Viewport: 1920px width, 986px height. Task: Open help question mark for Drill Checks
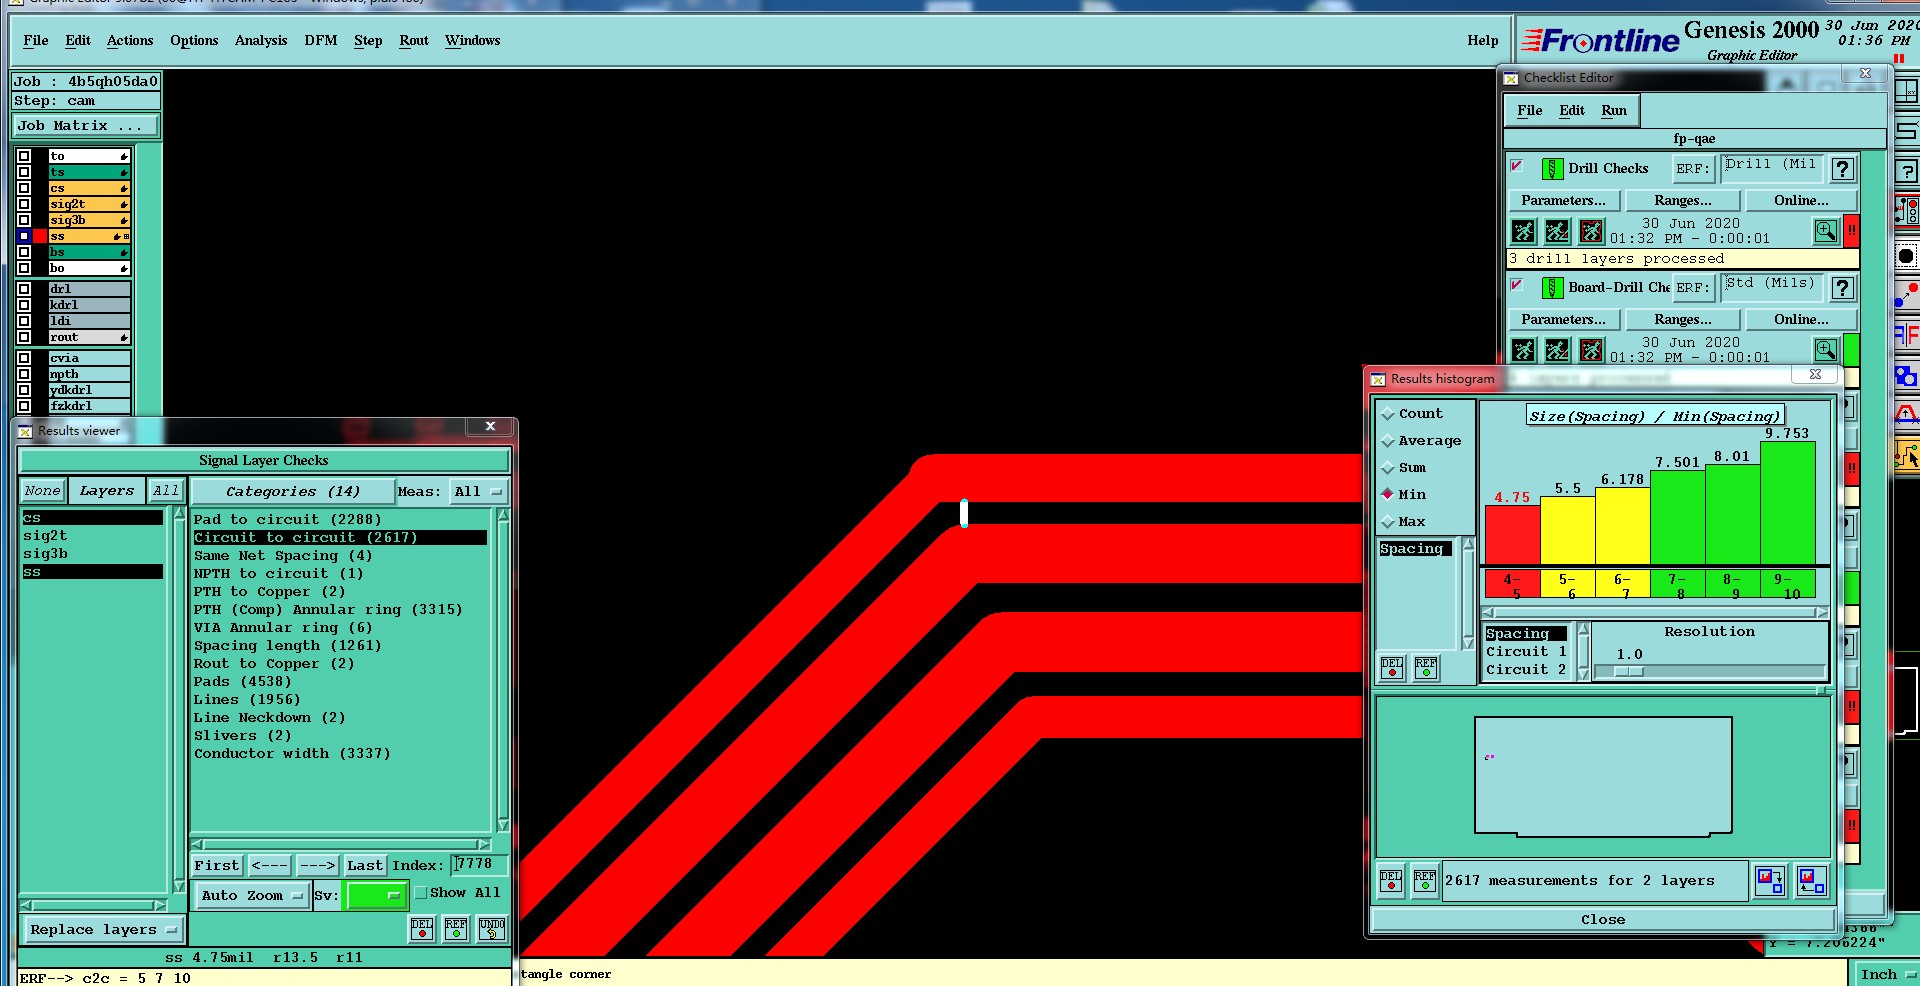pos(1842,169)
